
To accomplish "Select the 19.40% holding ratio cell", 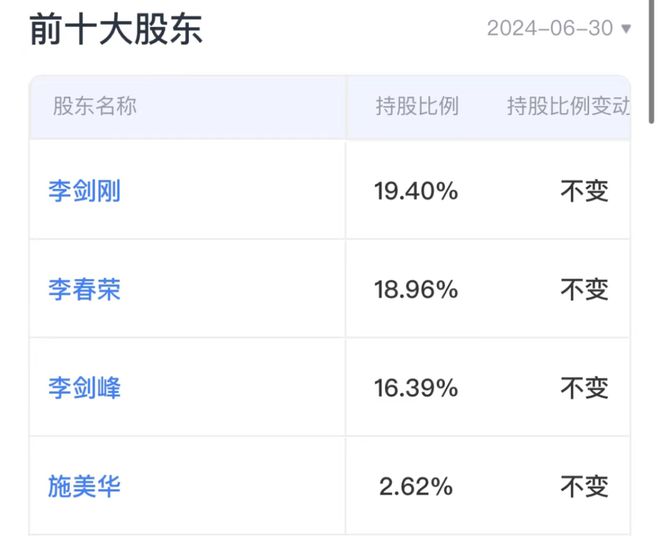I will (x=416, y=191).
